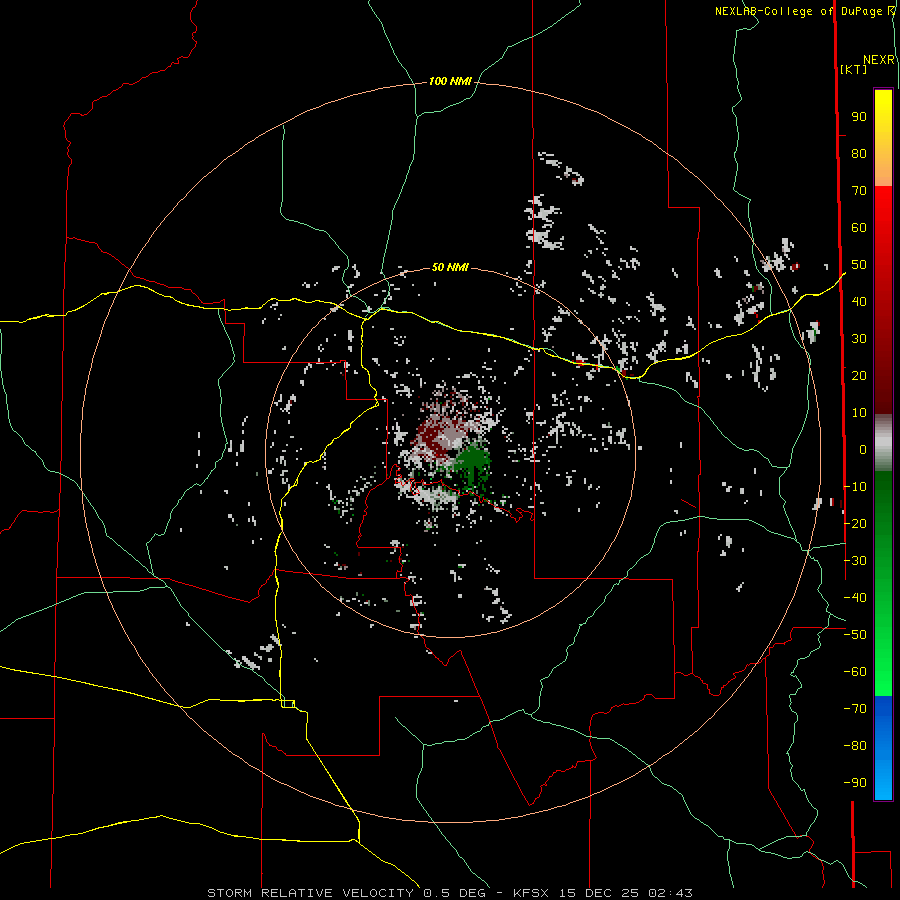Screen dimensions: 900x900
Task: Click the 100 NMI range ring label
Action: point(450,81)
